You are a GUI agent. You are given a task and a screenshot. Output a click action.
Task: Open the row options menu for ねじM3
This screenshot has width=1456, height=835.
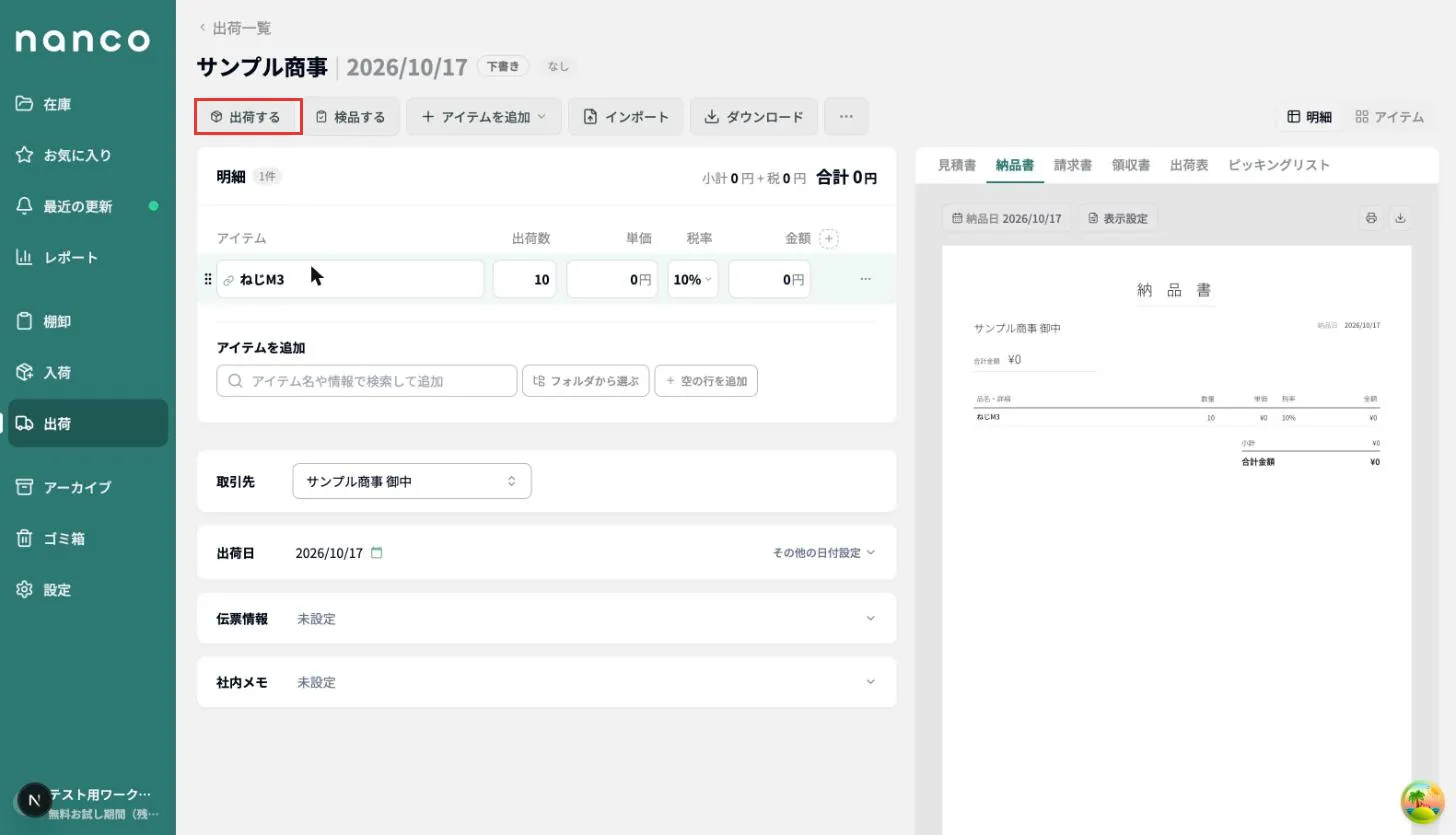[865, 279]
